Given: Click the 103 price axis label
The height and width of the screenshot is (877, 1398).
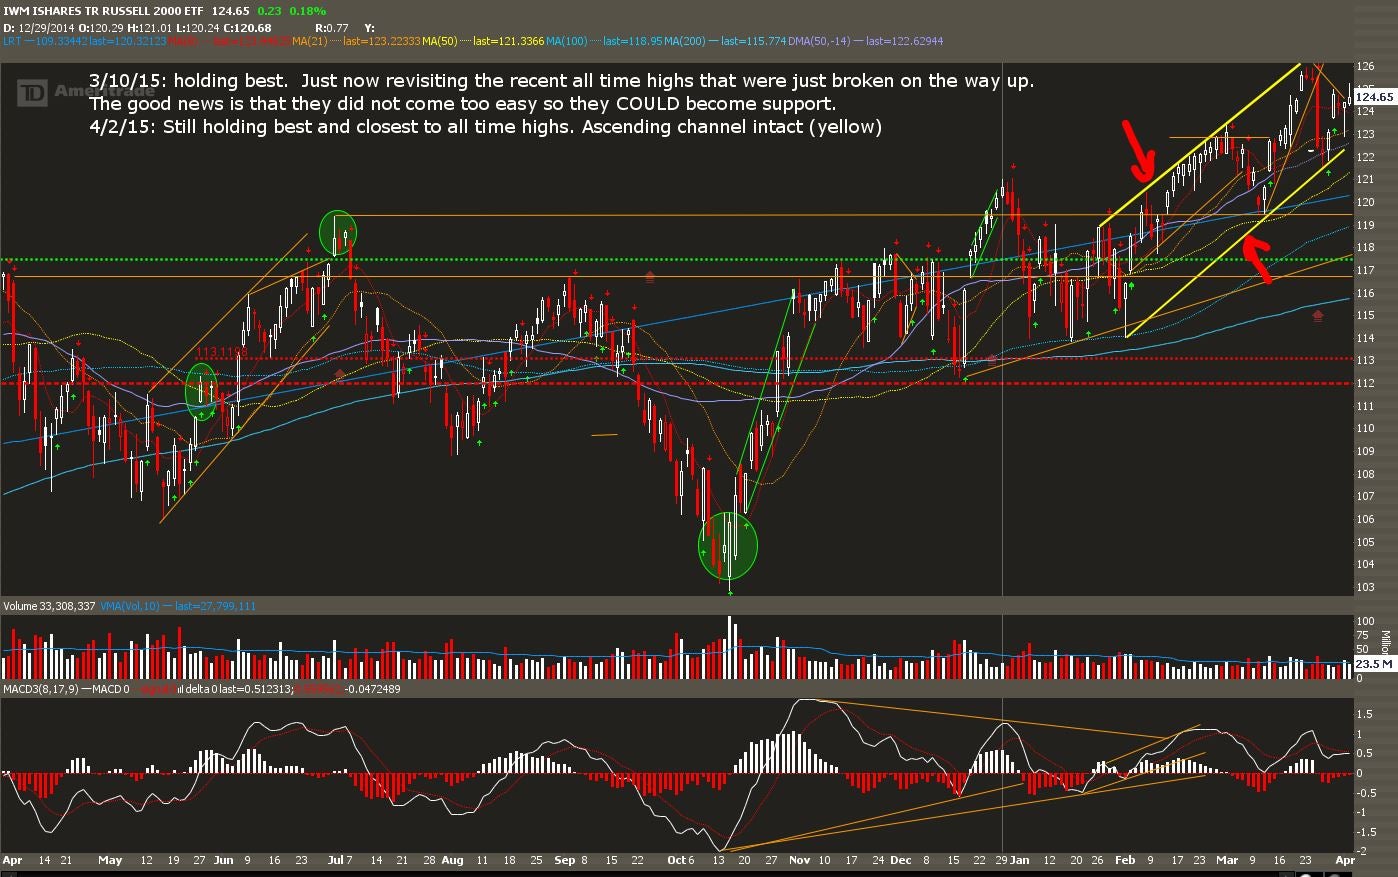Looking at the screenshot, I should 1365,587.
